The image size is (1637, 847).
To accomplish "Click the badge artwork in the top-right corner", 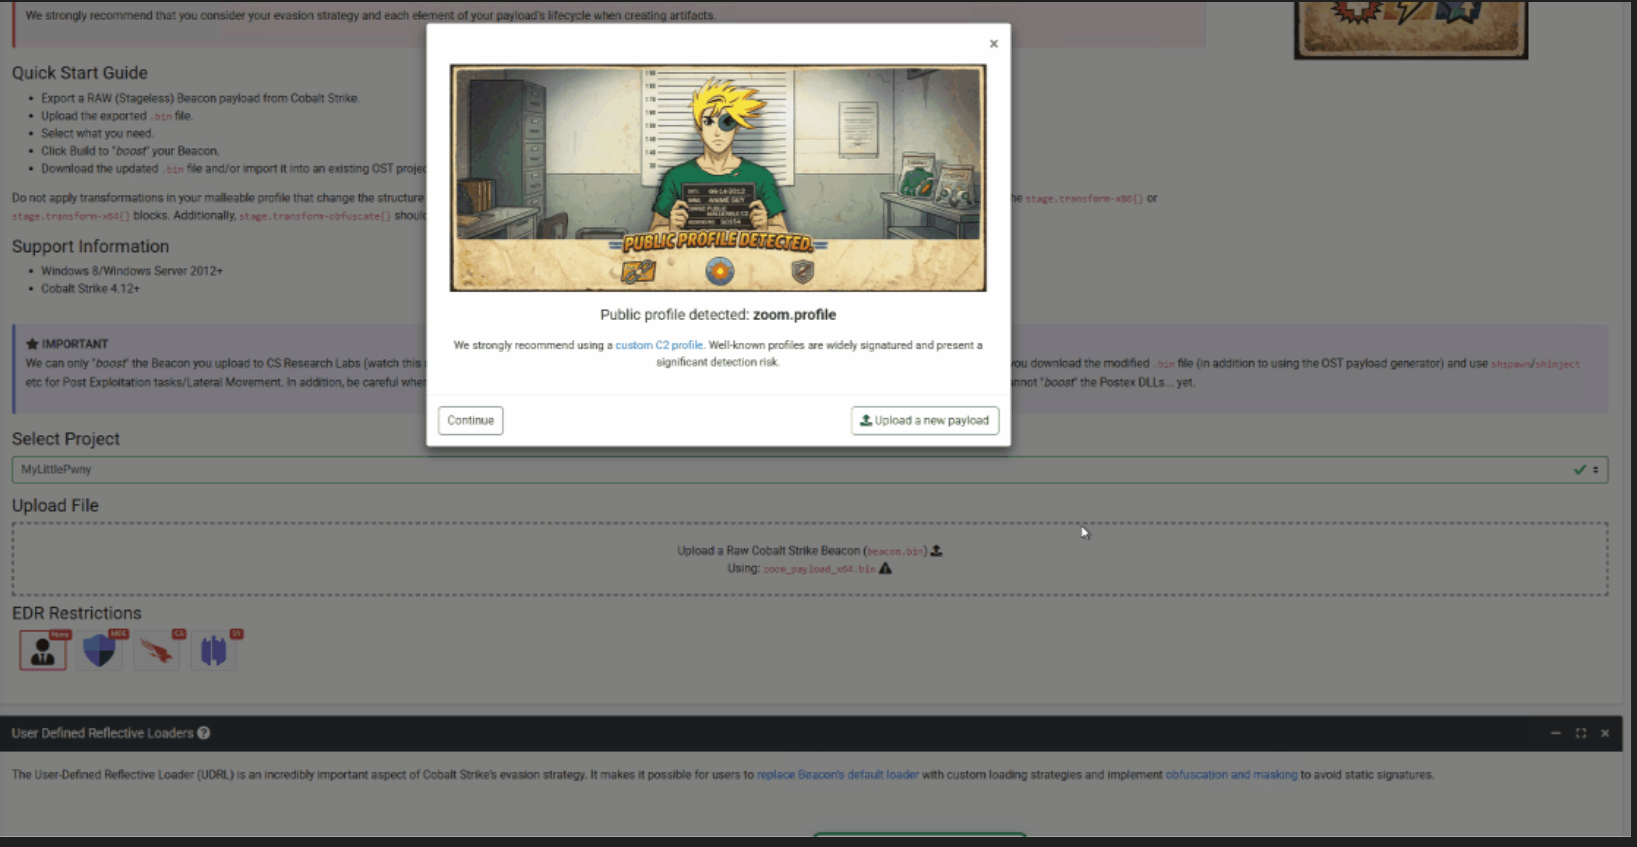I will click(1410, 28).
